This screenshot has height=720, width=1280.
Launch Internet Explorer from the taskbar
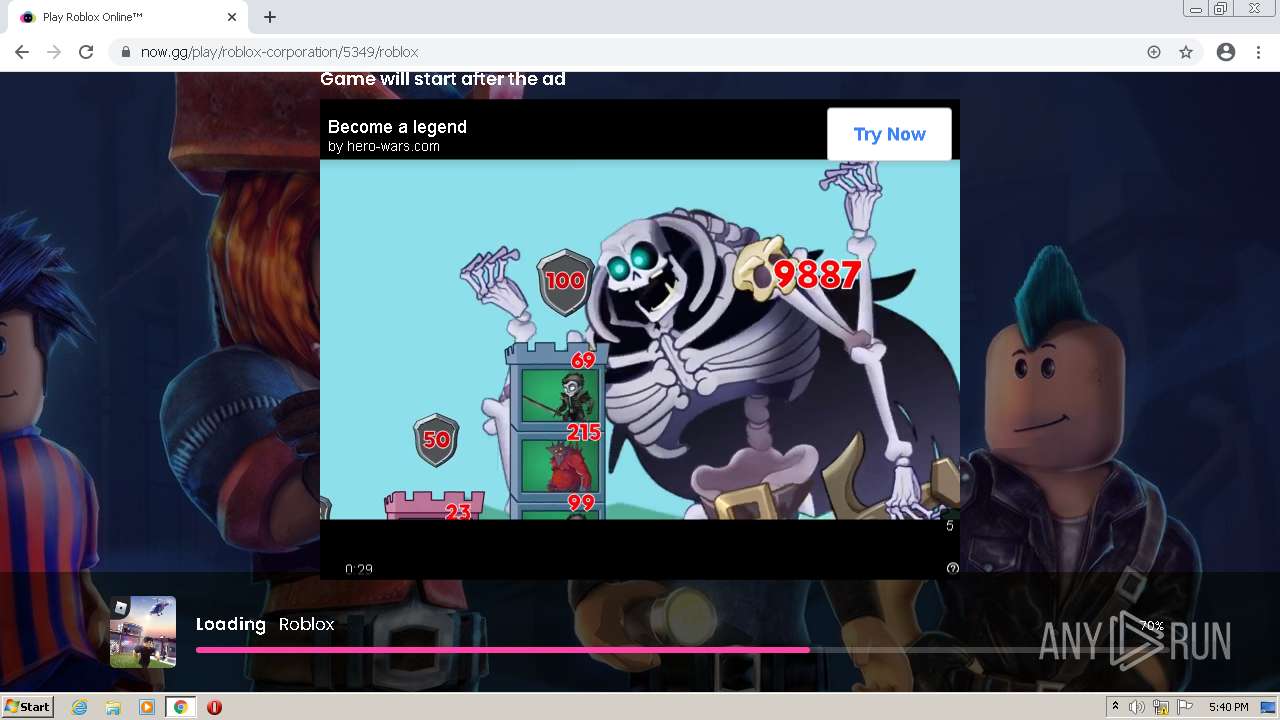pyautogui.click(x=80, y=707)
